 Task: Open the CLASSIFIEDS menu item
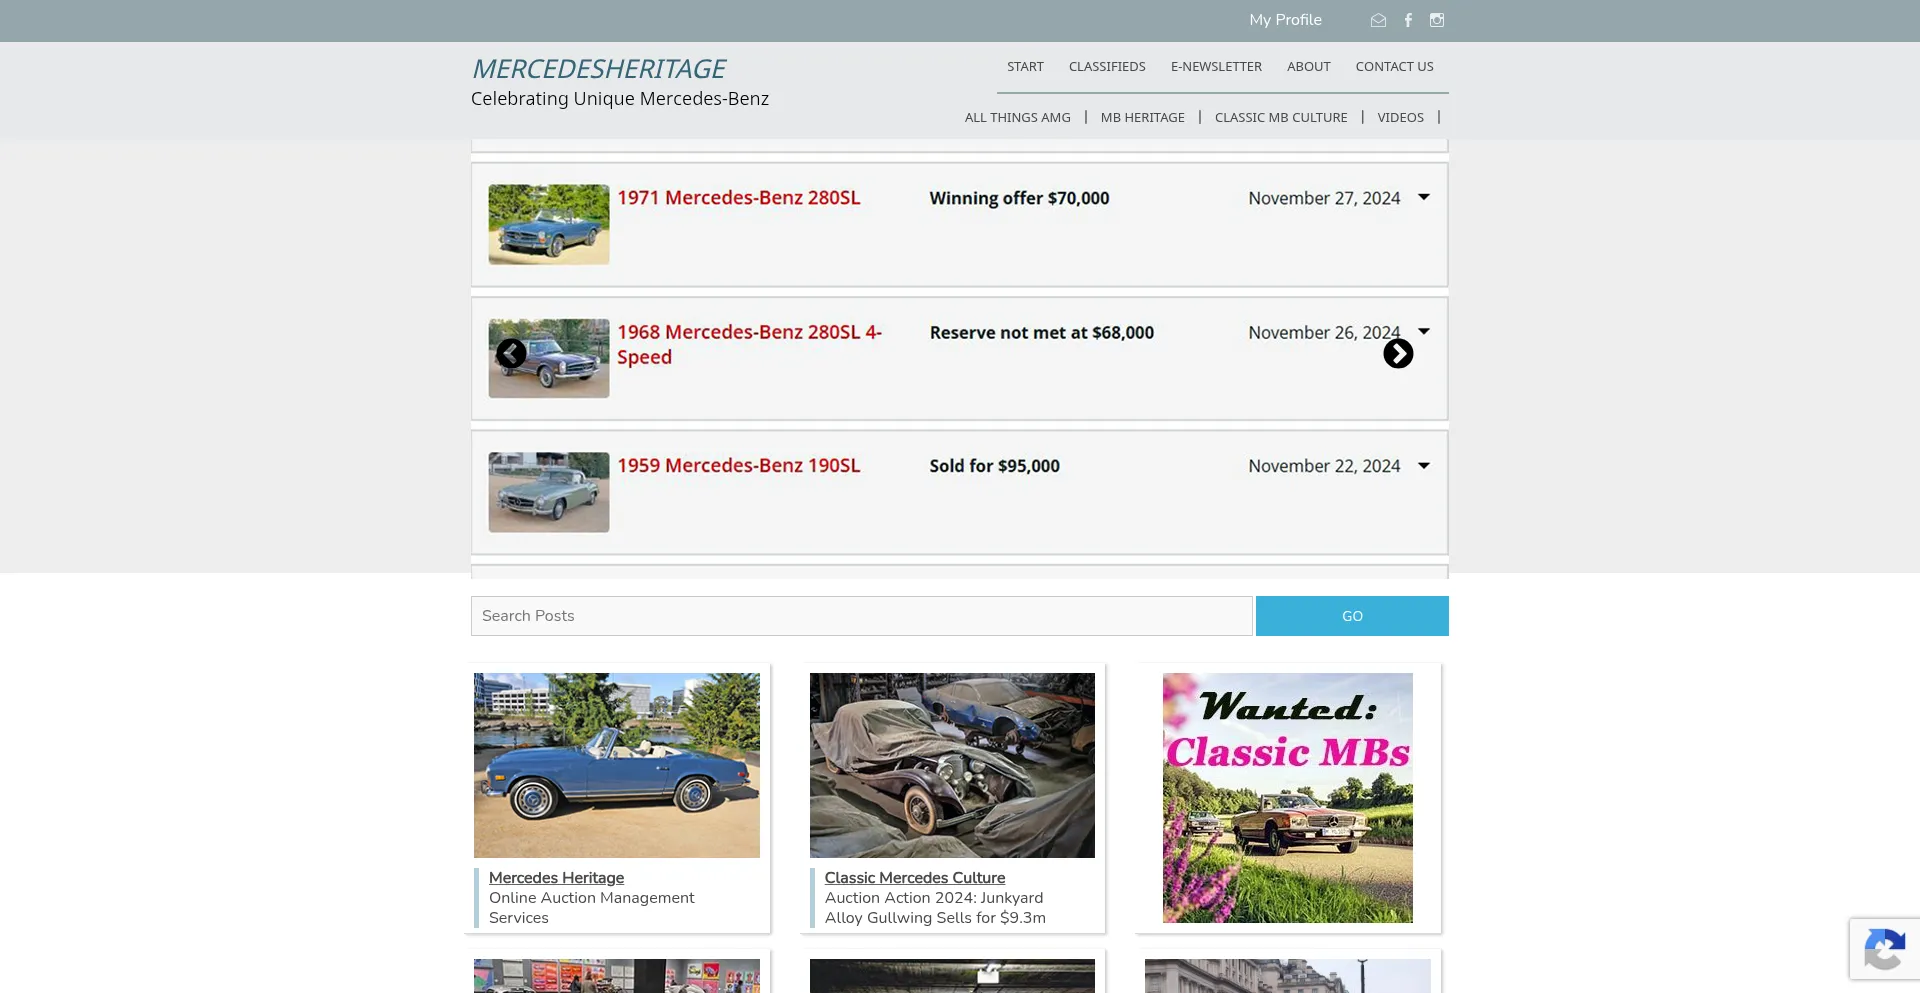pos(1107,67)
